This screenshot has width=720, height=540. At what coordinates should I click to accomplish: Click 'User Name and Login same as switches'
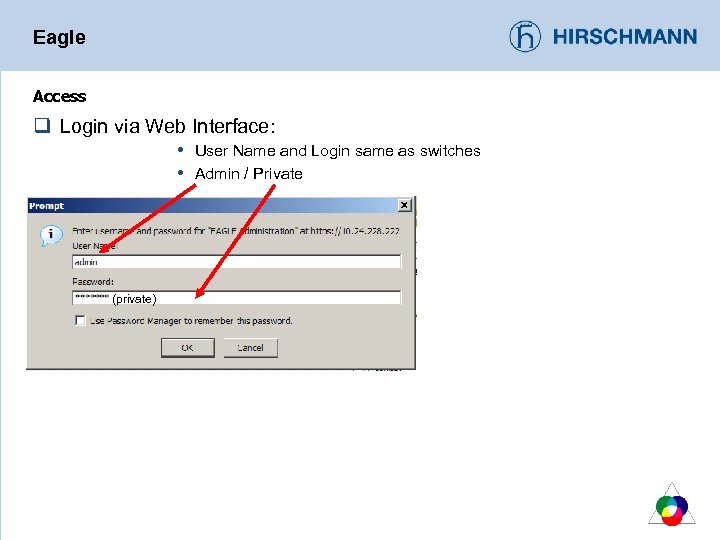coord(338,151)
